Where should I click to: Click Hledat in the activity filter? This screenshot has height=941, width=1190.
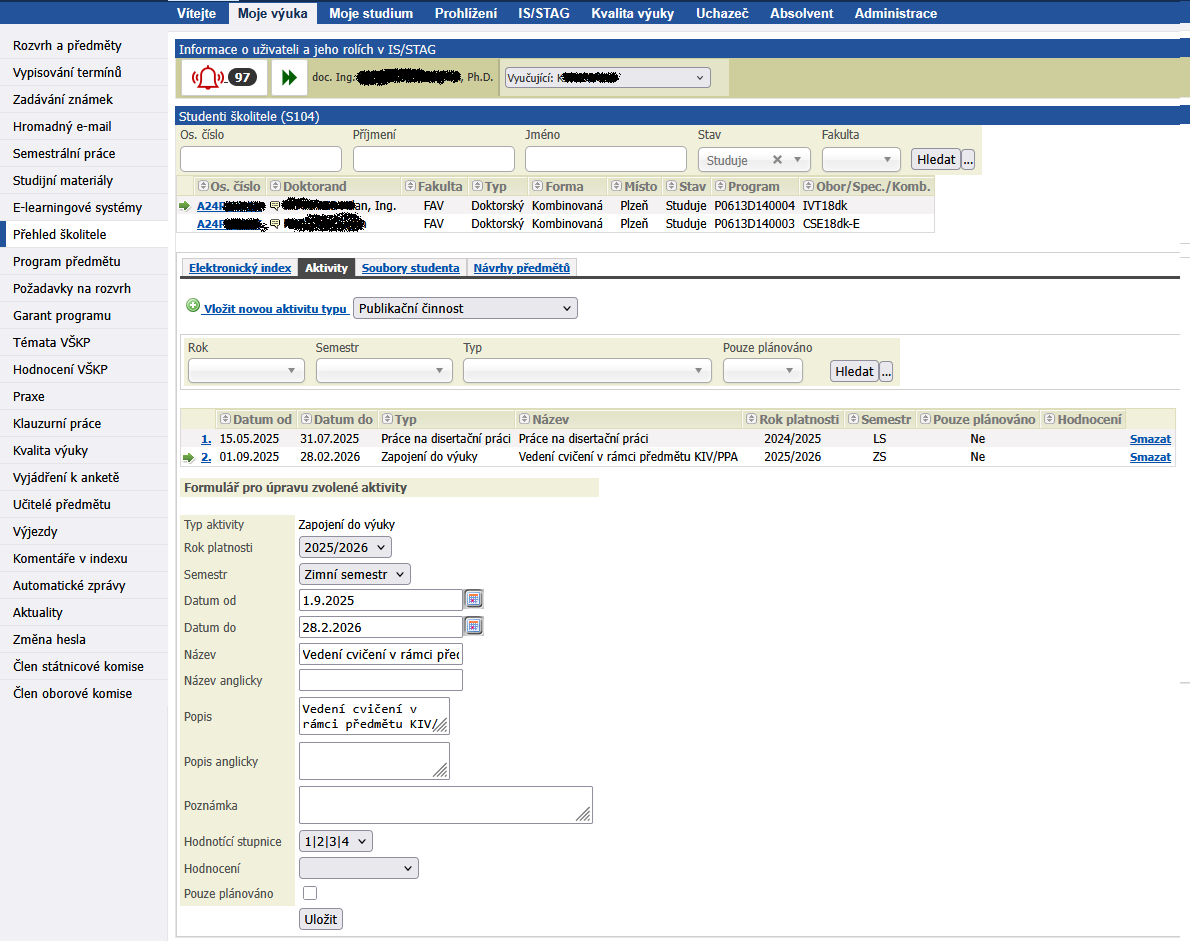coord(855,371)
